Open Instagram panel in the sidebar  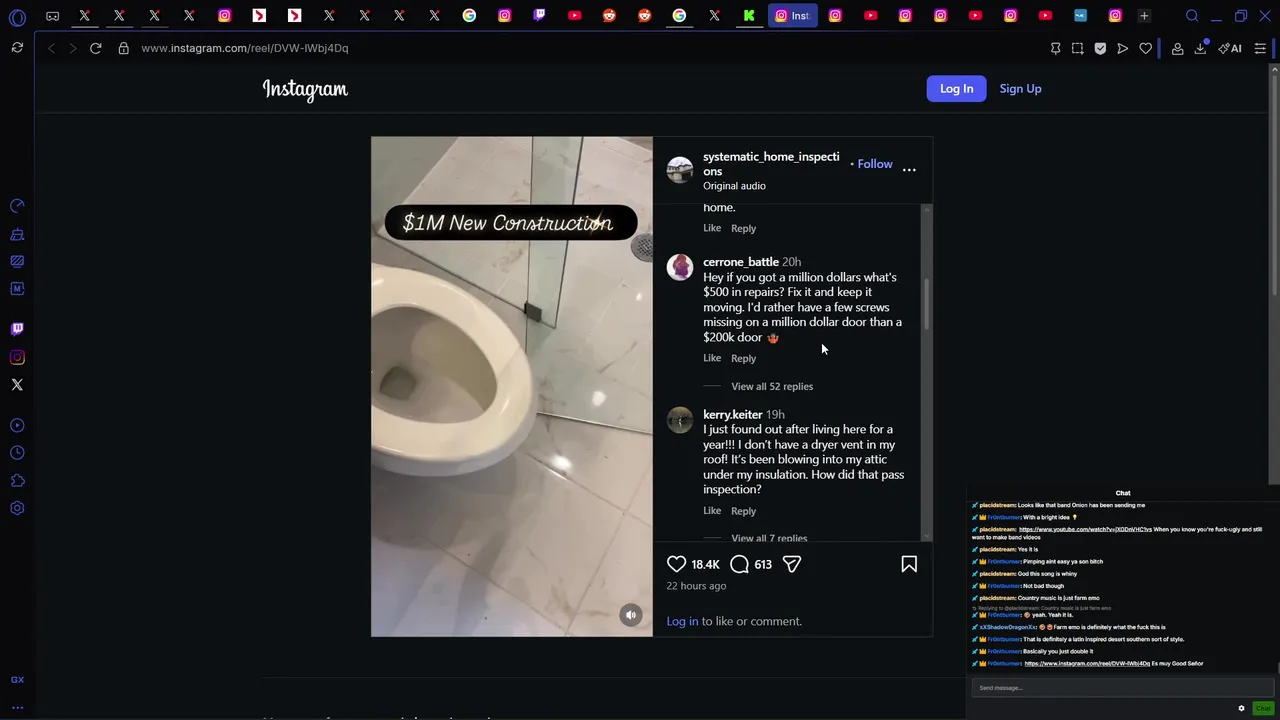tap(17, 357)
